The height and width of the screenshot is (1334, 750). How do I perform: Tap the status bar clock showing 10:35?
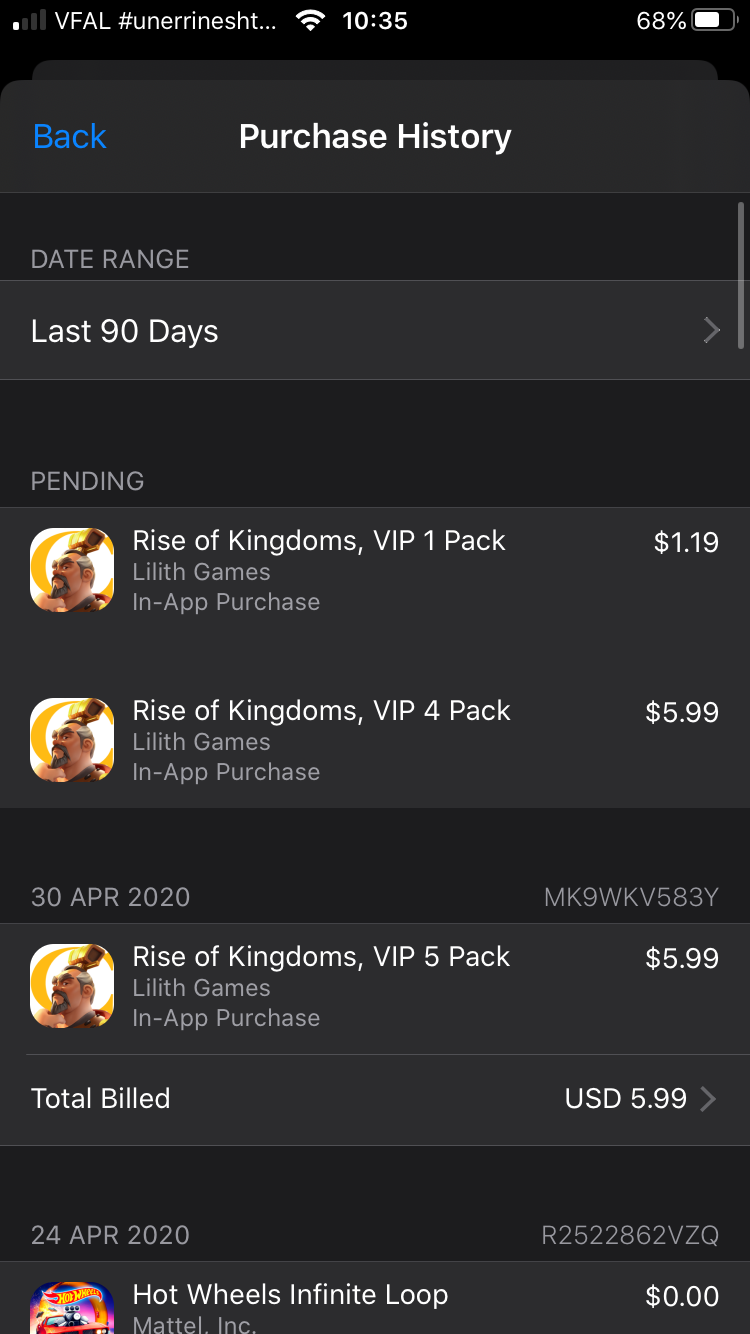375,21
